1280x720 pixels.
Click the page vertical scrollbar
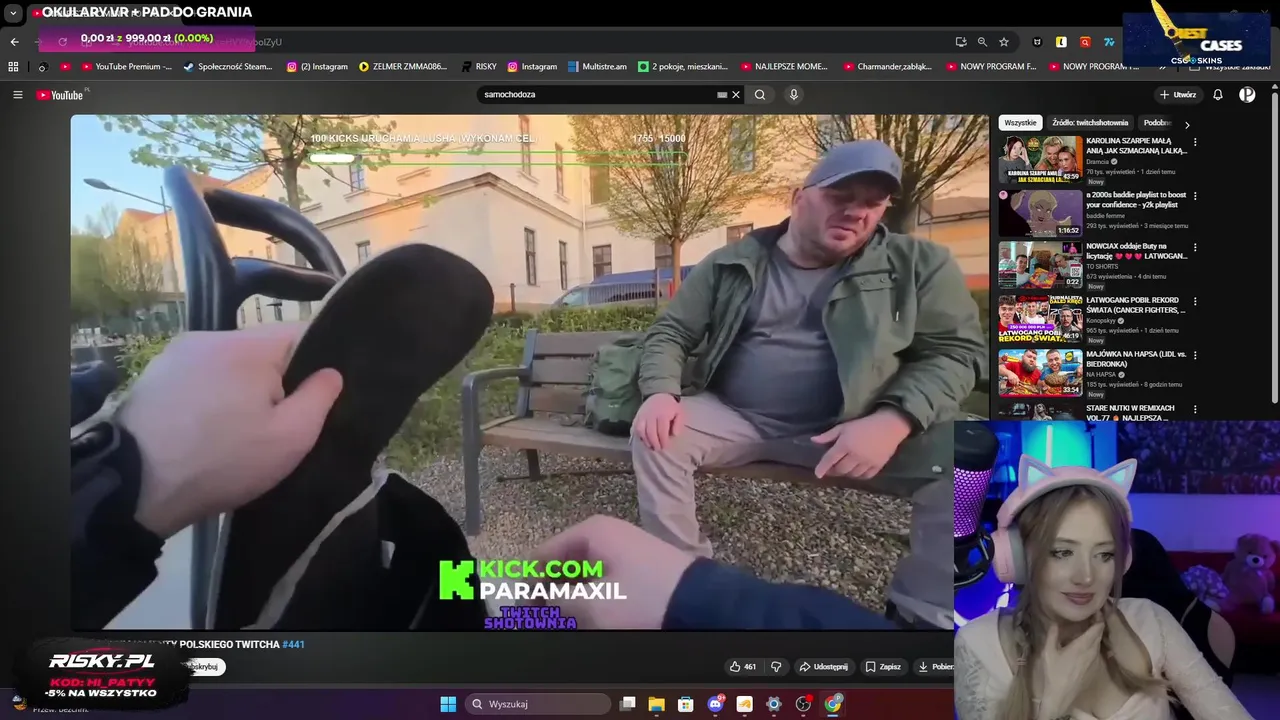pos(1275,250)
